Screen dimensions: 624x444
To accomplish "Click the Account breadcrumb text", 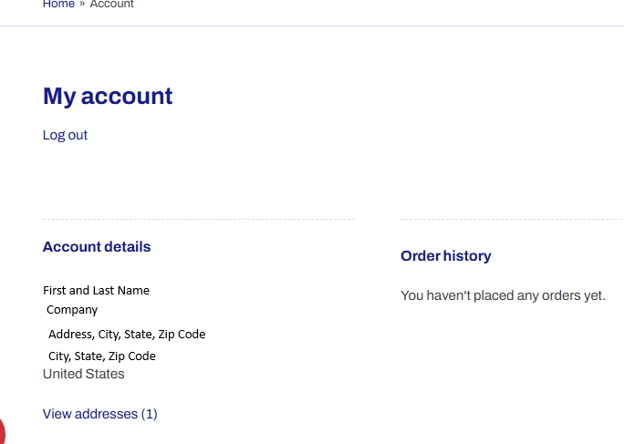I will click(x=112, y=5).
